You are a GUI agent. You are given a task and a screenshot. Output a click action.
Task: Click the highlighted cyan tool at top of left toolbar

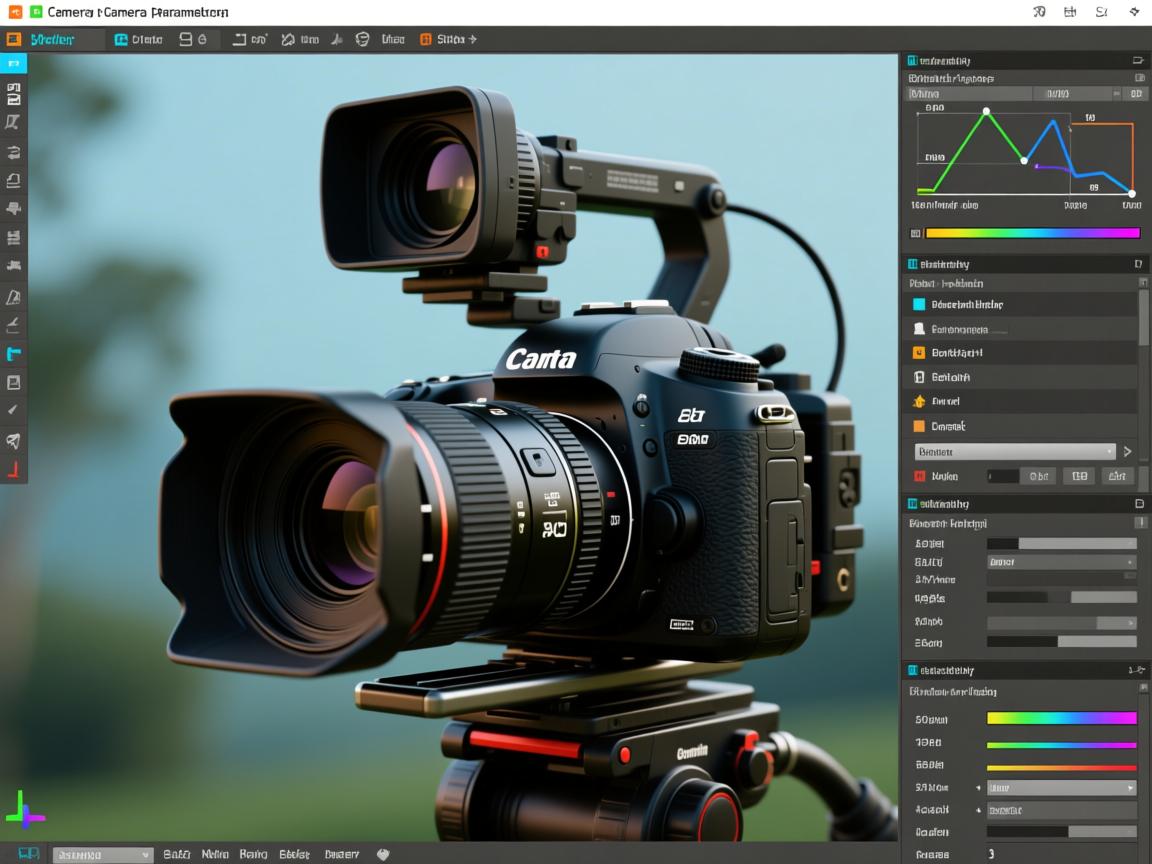[13, 64]
